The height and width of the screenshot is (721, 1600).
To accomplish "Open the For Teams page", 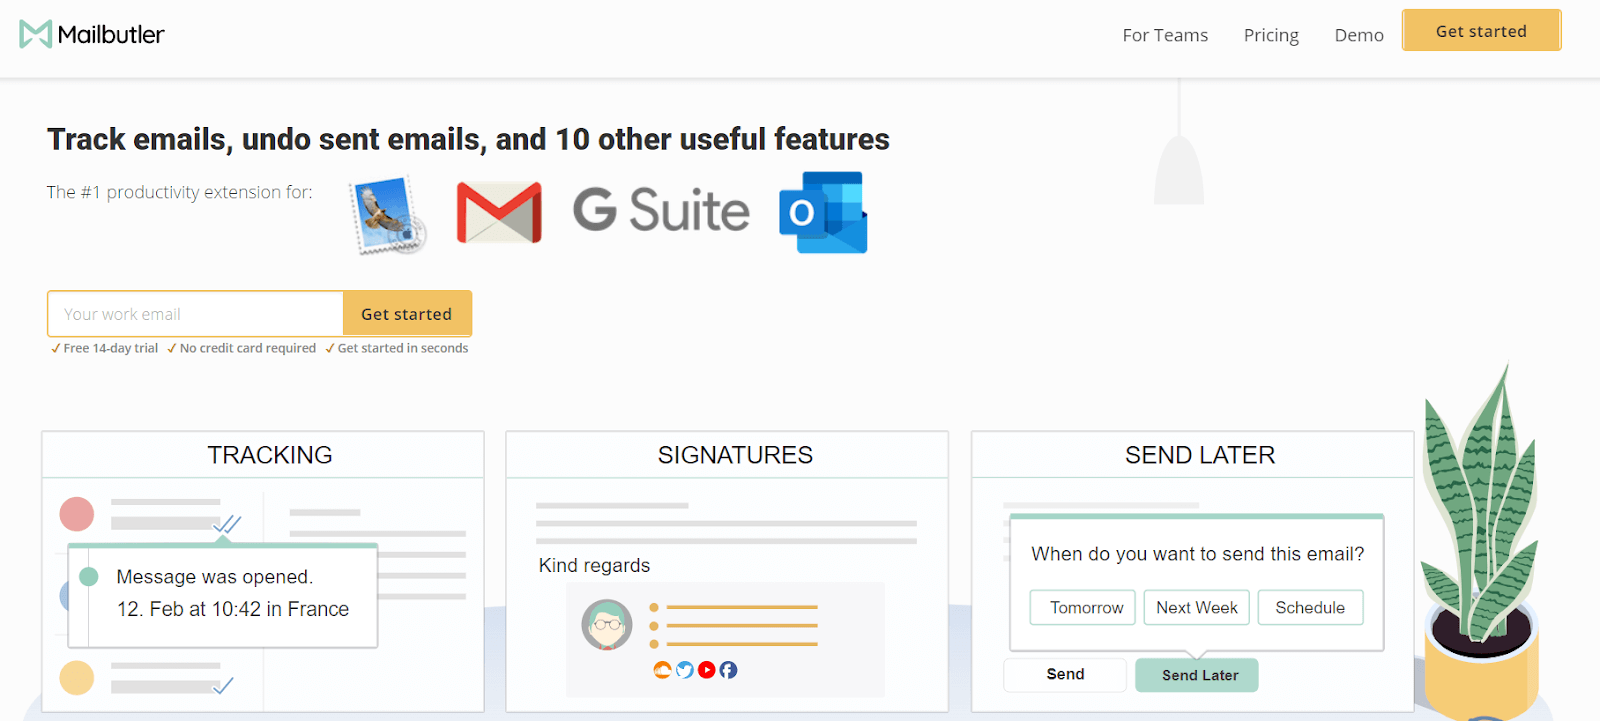I will (1165, 35).
